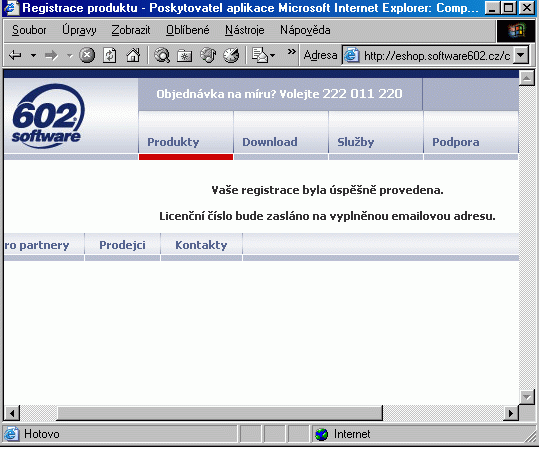
Task: Close the Internet Explorer window
Action: coord(527,8)
